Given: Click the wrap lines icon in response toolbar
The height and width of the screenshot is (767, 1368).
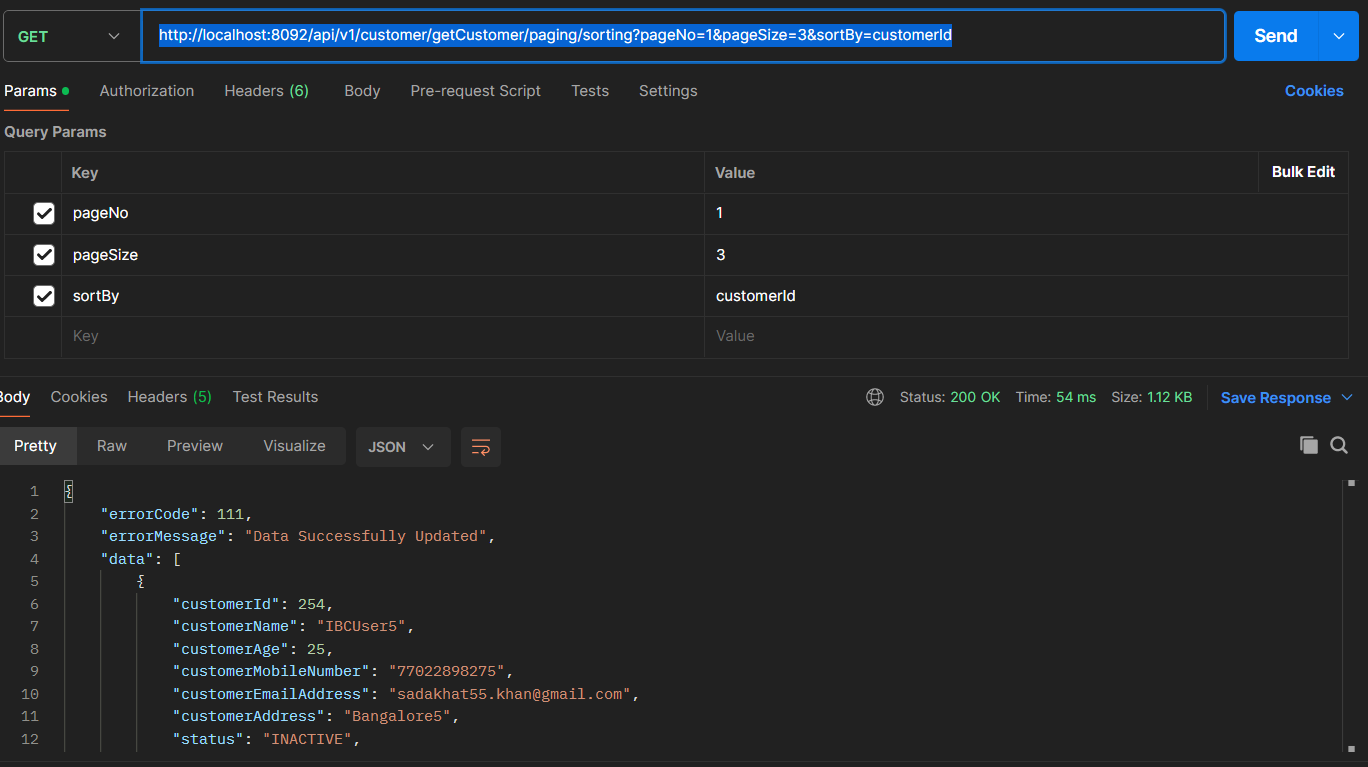Looking at the screenshot, I should (x=481, y=447).
